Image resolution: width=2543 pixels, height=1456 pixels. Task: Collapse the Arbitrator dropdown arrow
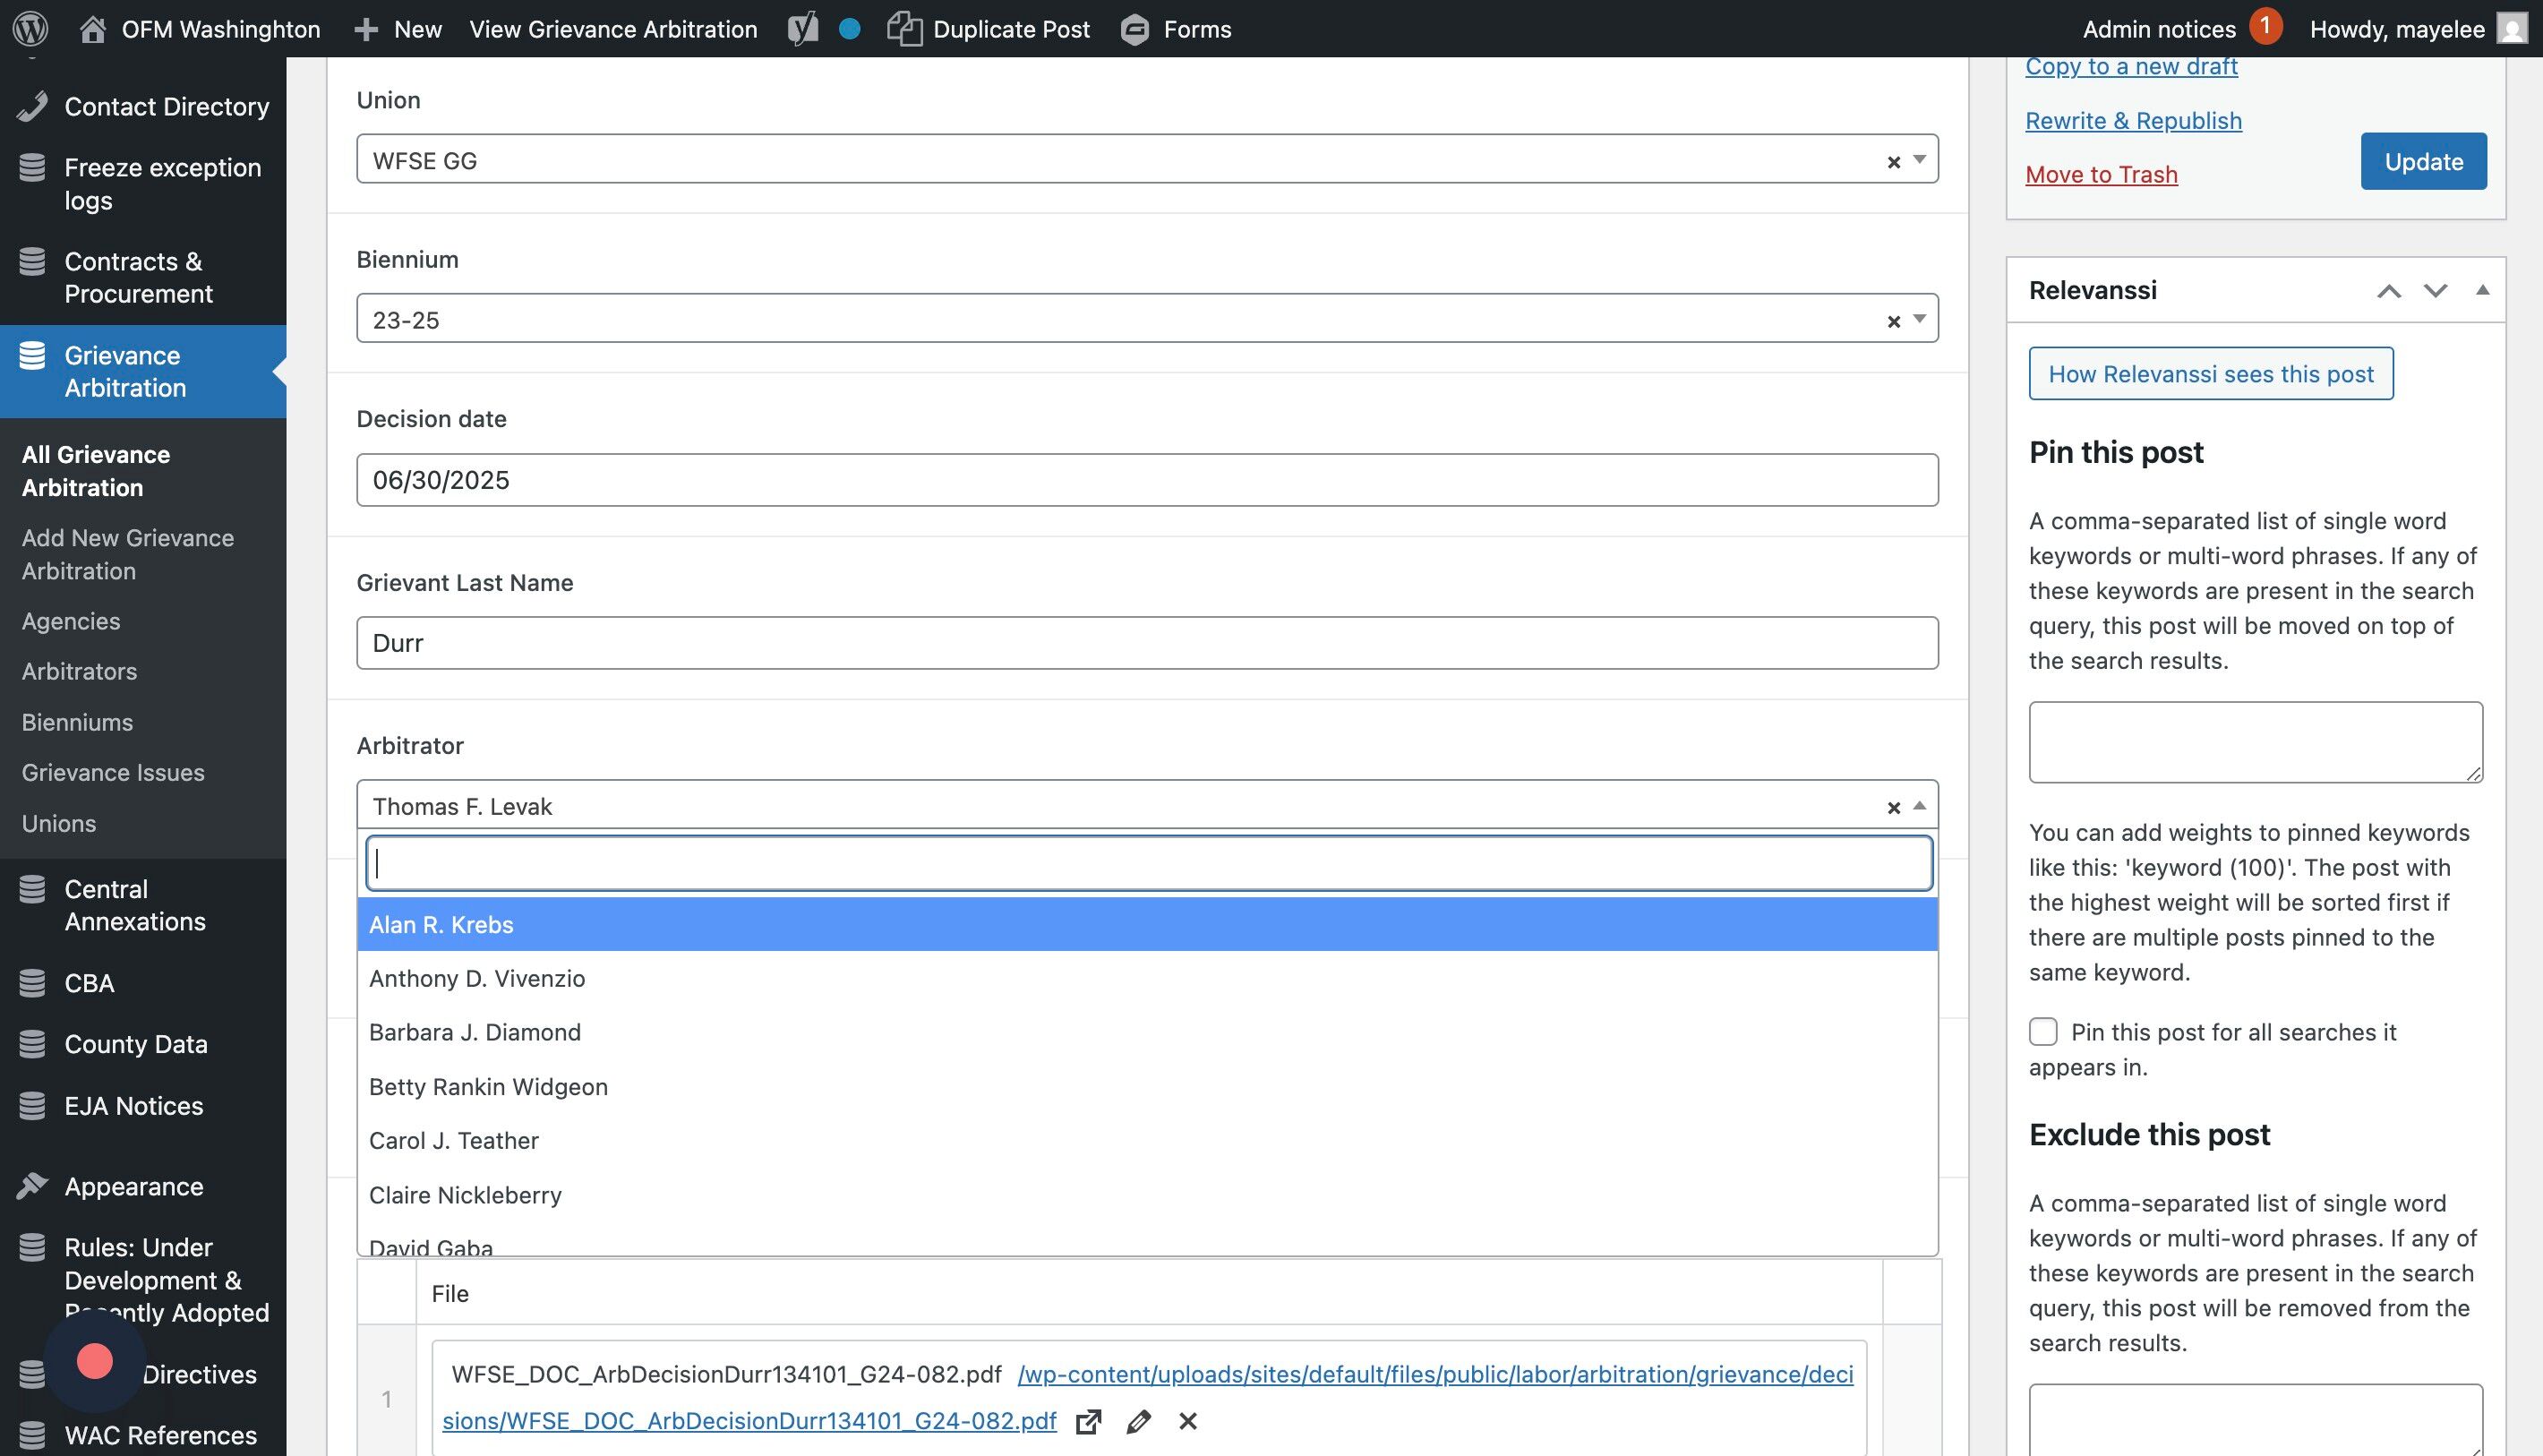(1919, 806)
